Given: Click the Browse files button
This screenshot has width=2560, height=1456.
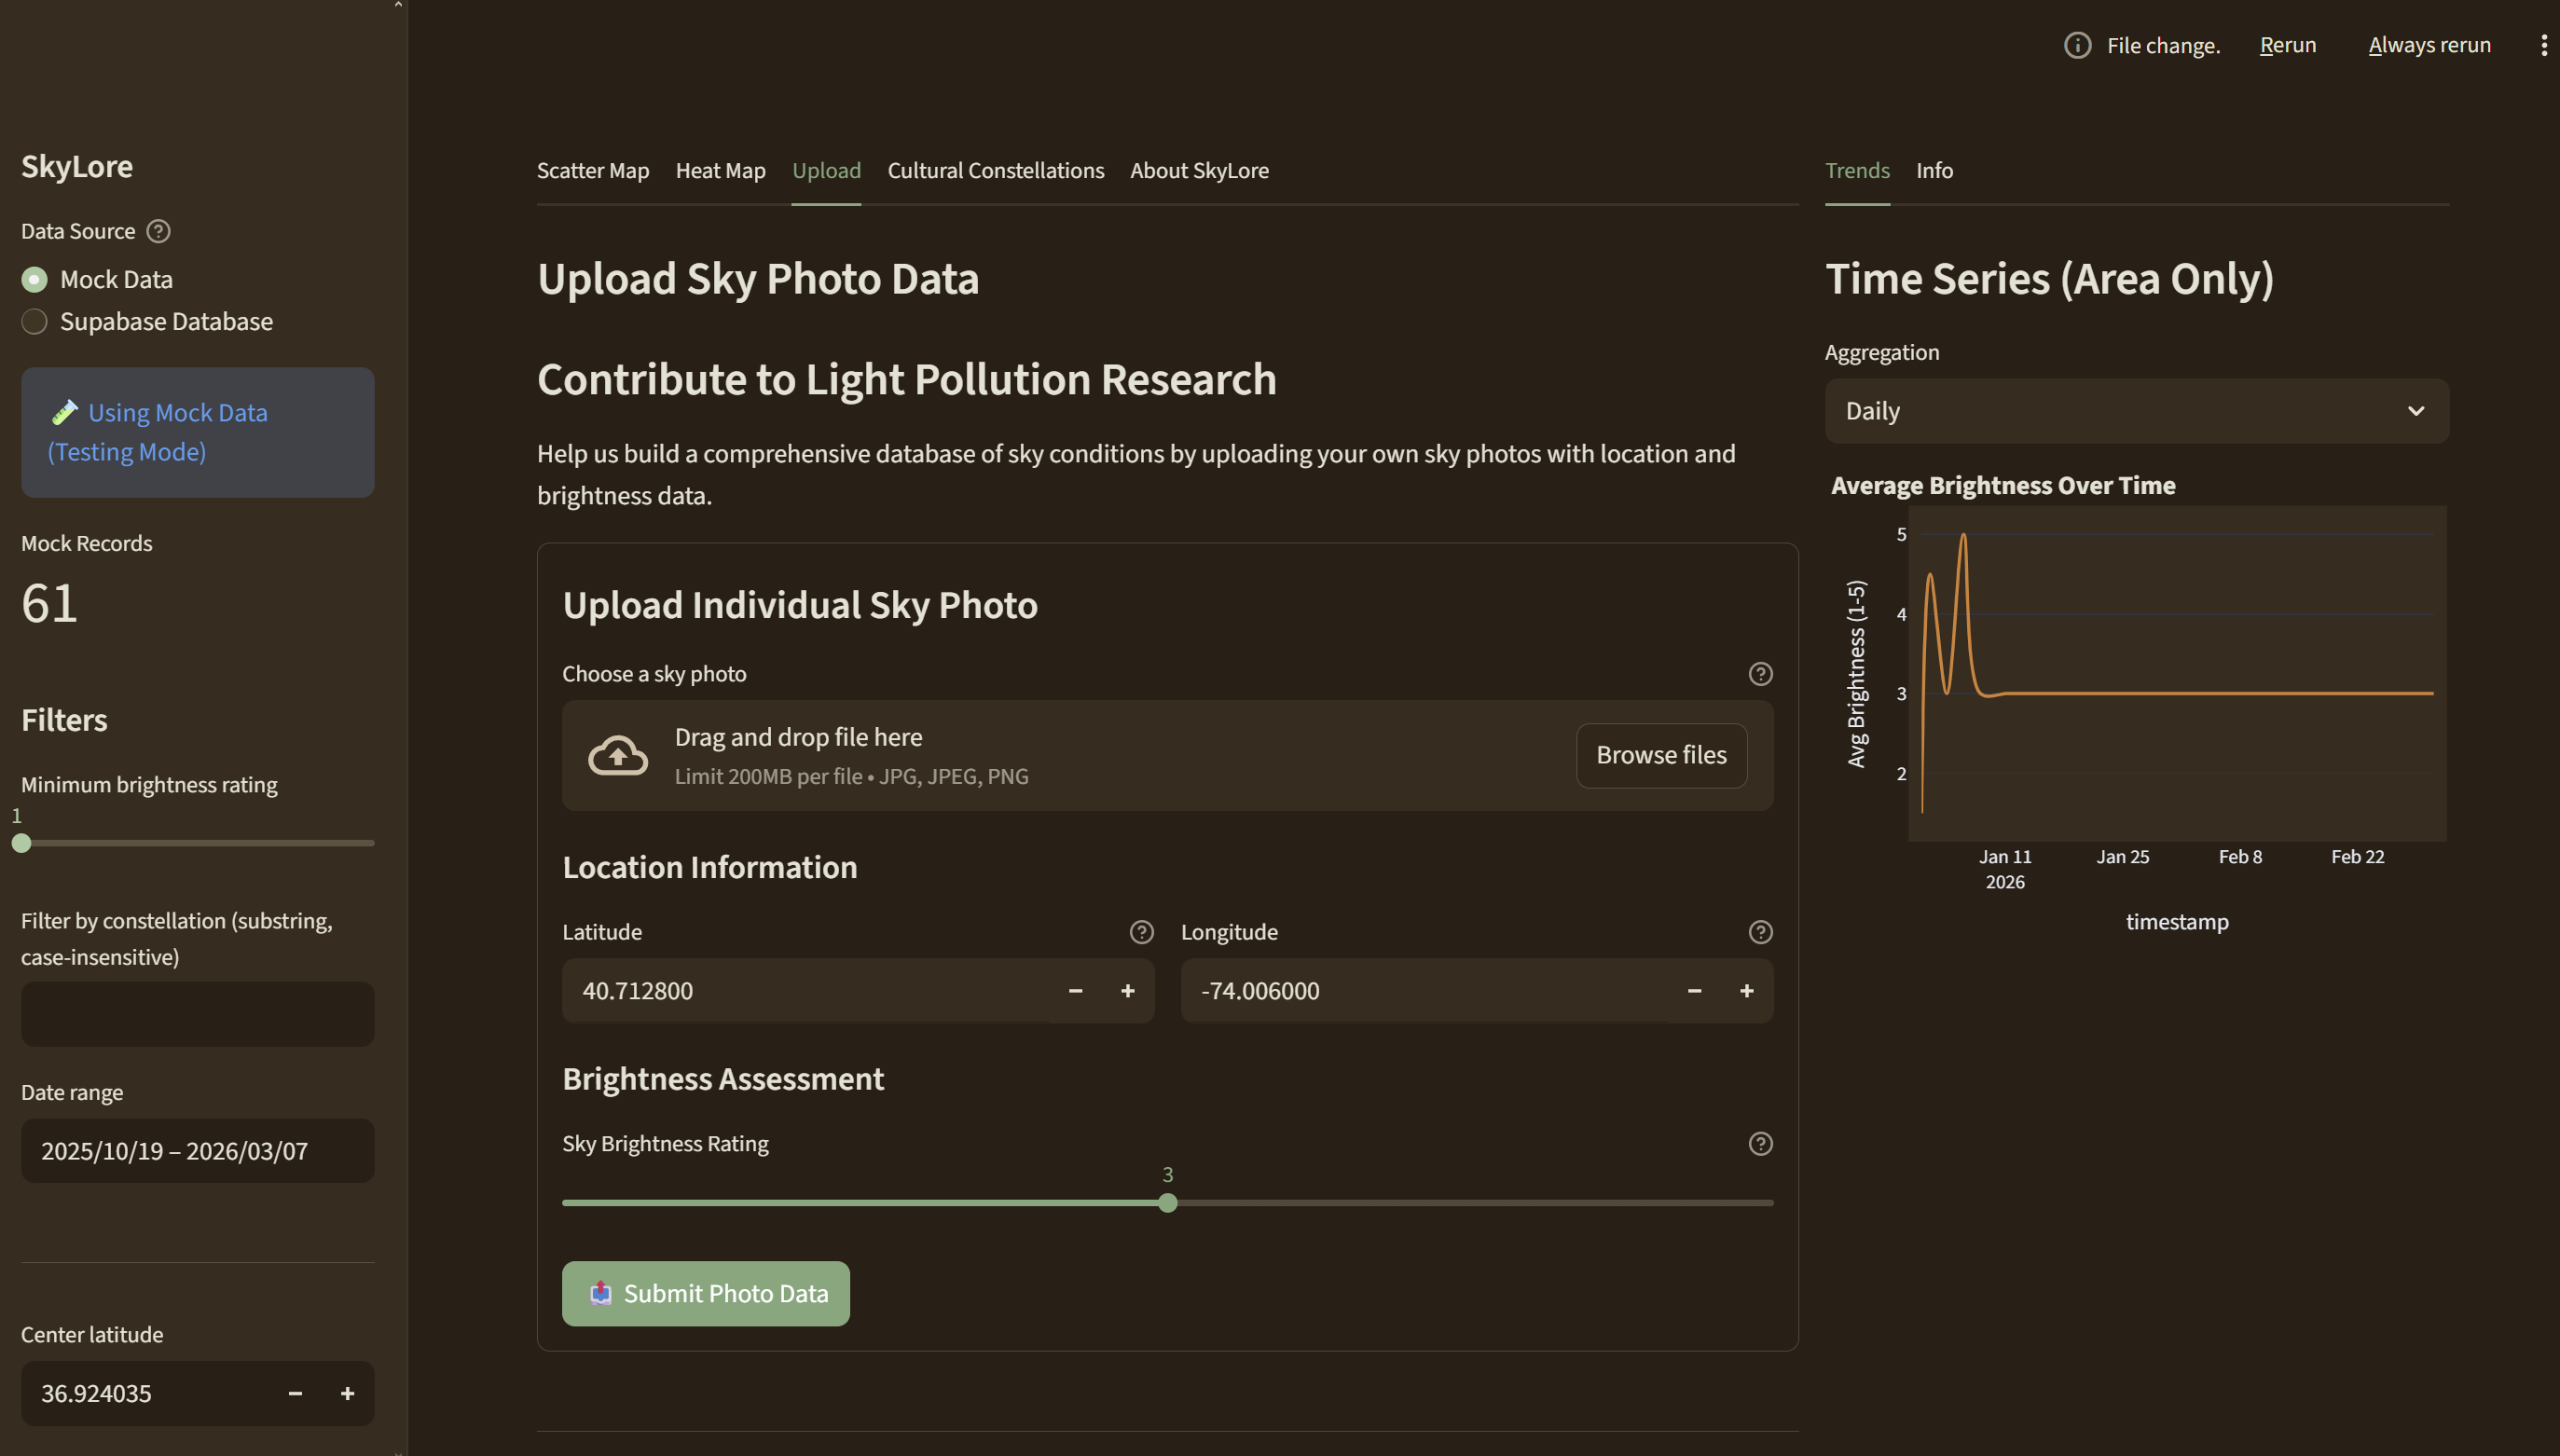Looking at the screenshot, I should coord(1660,755).
